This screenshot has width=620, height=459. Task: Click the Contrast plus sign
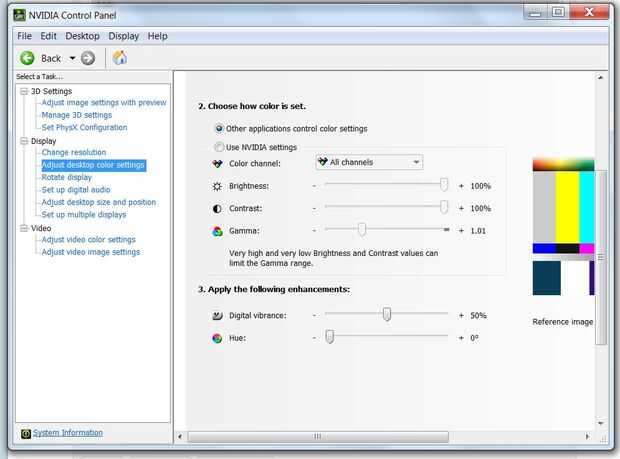coord(461,208)
